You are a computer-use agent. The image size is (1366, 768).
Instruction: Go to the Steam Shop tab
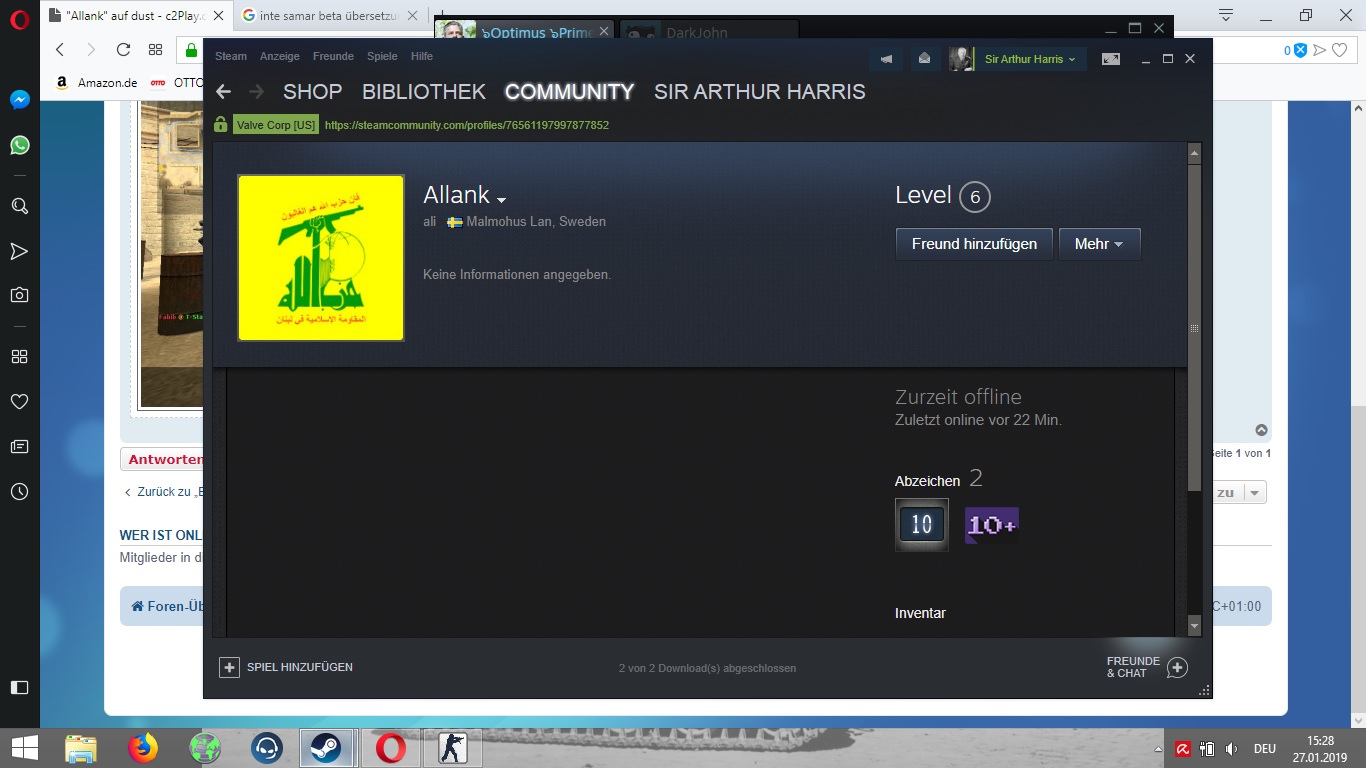point(312,92)
